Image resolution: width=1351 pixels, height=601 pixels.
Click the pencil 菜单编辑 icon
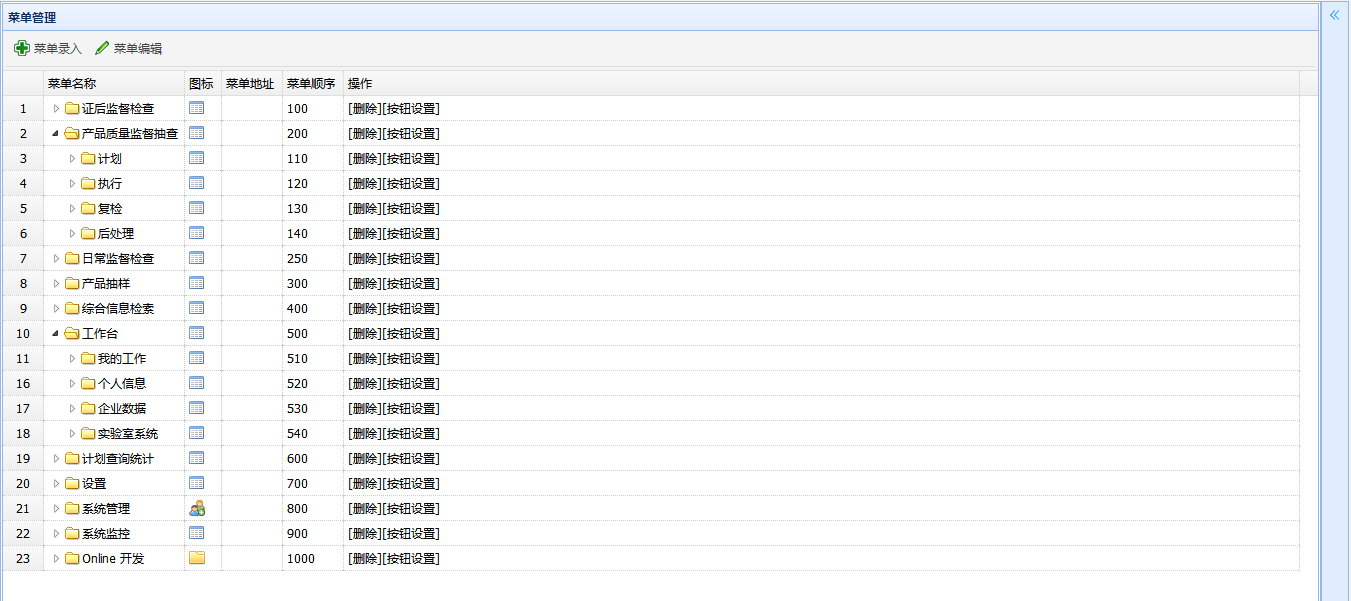(102, 48)
